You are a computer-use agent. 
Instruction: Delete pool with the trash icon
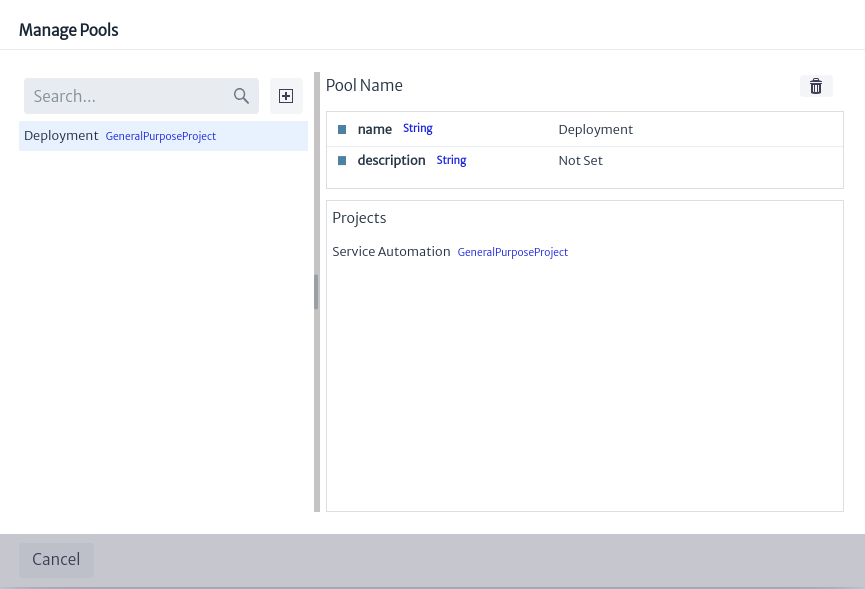click(816, 86)
